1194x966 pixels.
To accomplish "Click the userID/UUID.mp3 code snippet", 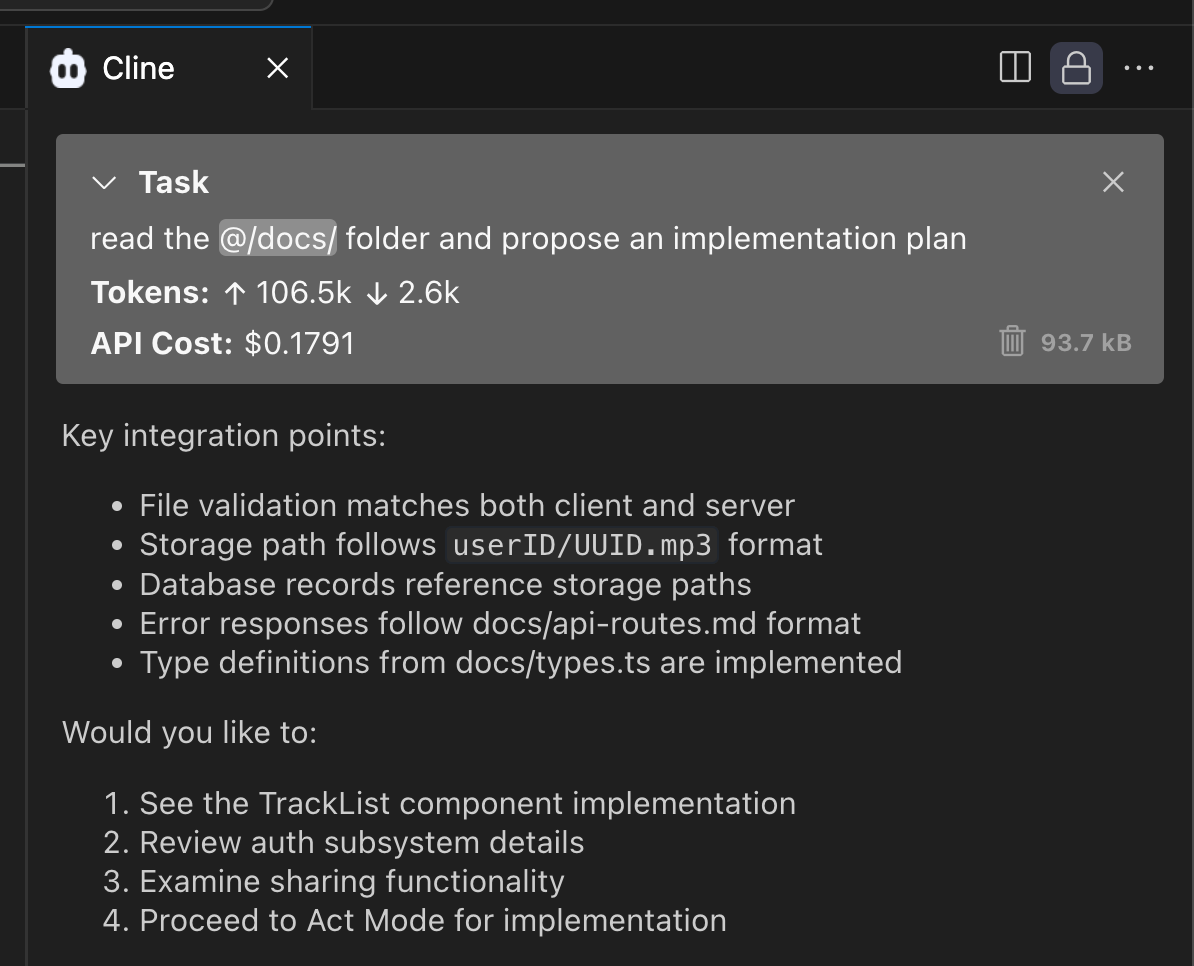I will [582, 545].
